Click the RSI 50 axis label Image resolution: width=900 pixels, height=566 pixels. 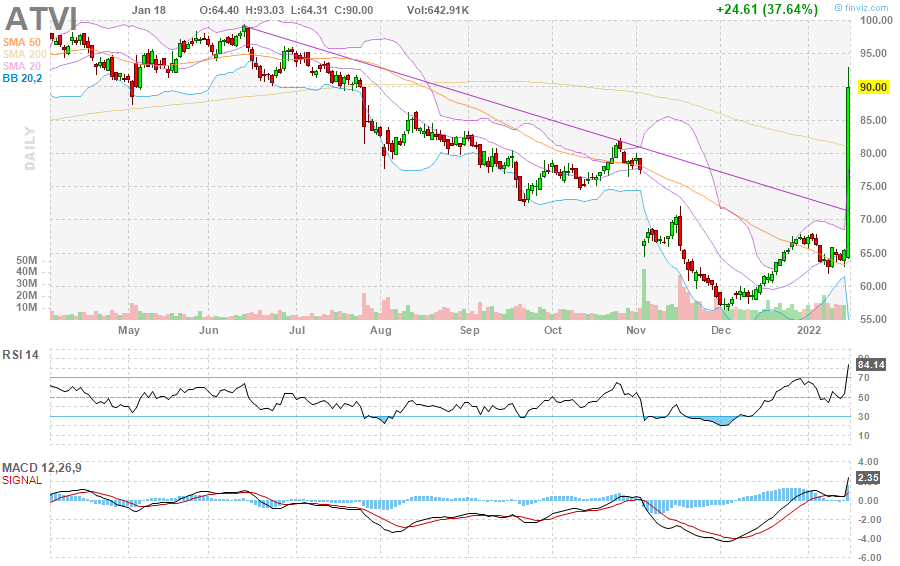(x=863, y=398)
